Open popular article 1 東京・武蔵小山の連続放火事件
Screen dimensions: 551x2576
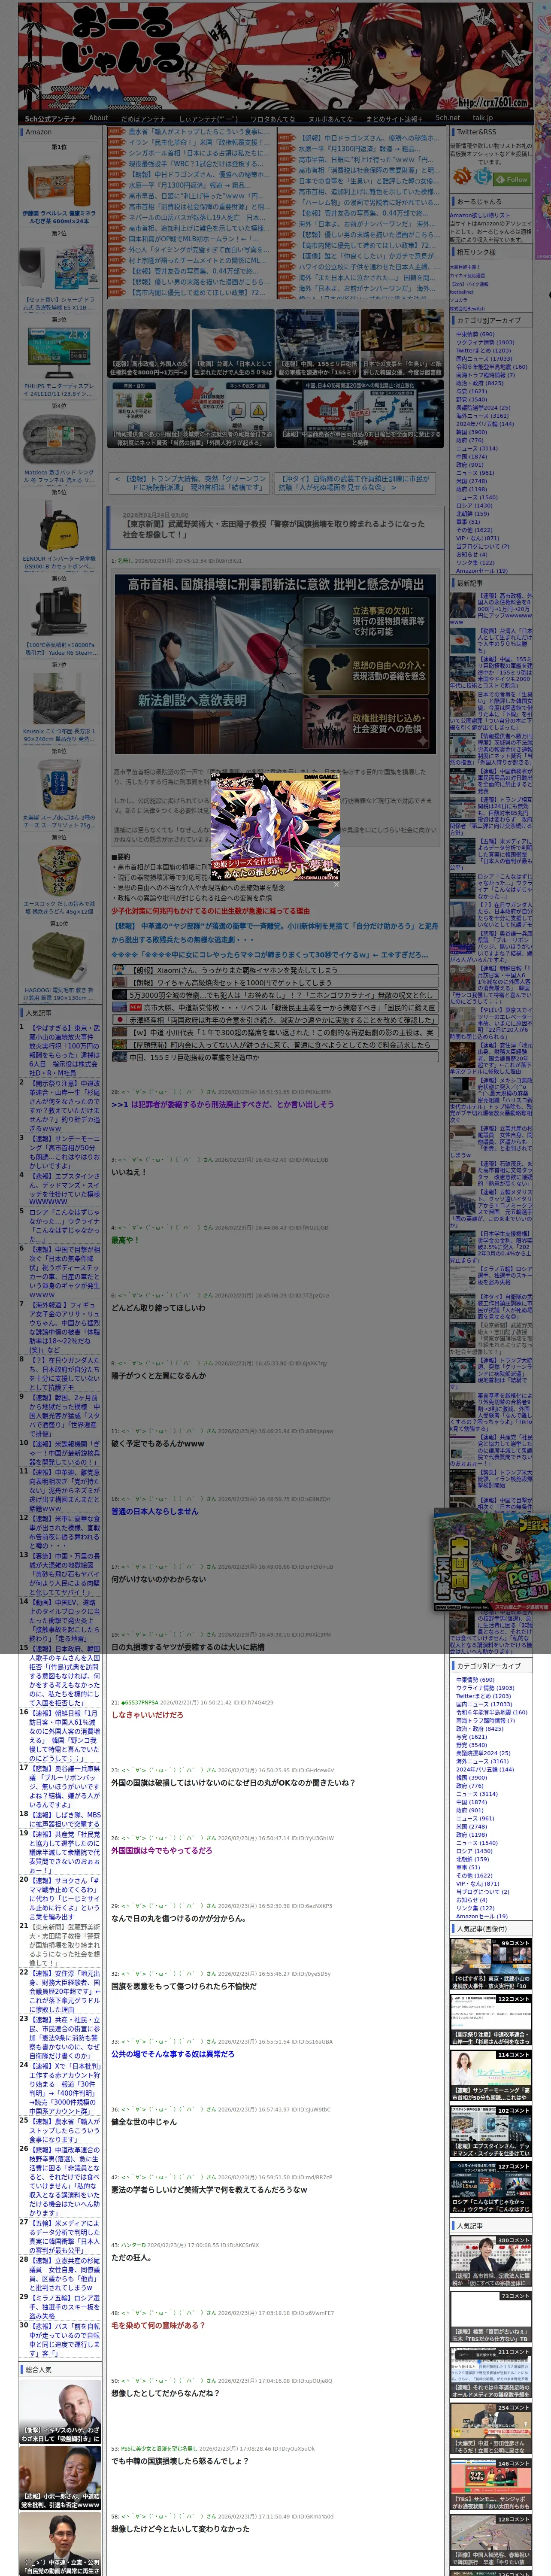coord(65,1052)
